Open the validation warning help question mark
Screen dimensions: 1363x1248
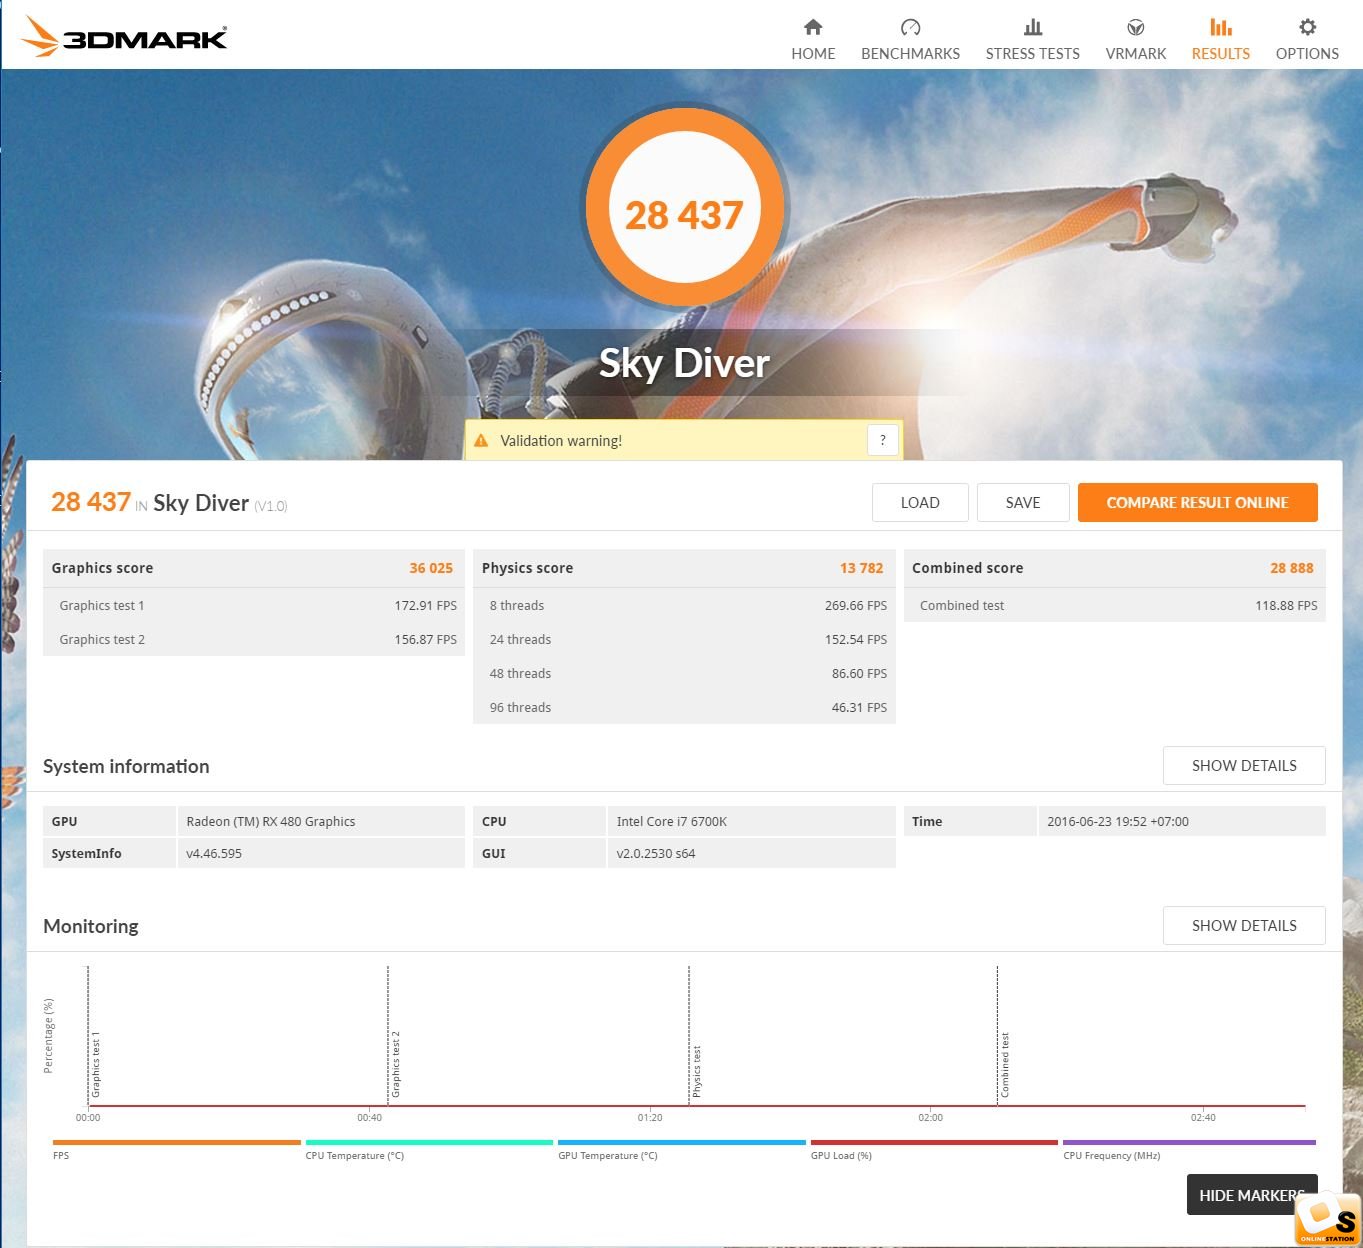coord(882,440)
